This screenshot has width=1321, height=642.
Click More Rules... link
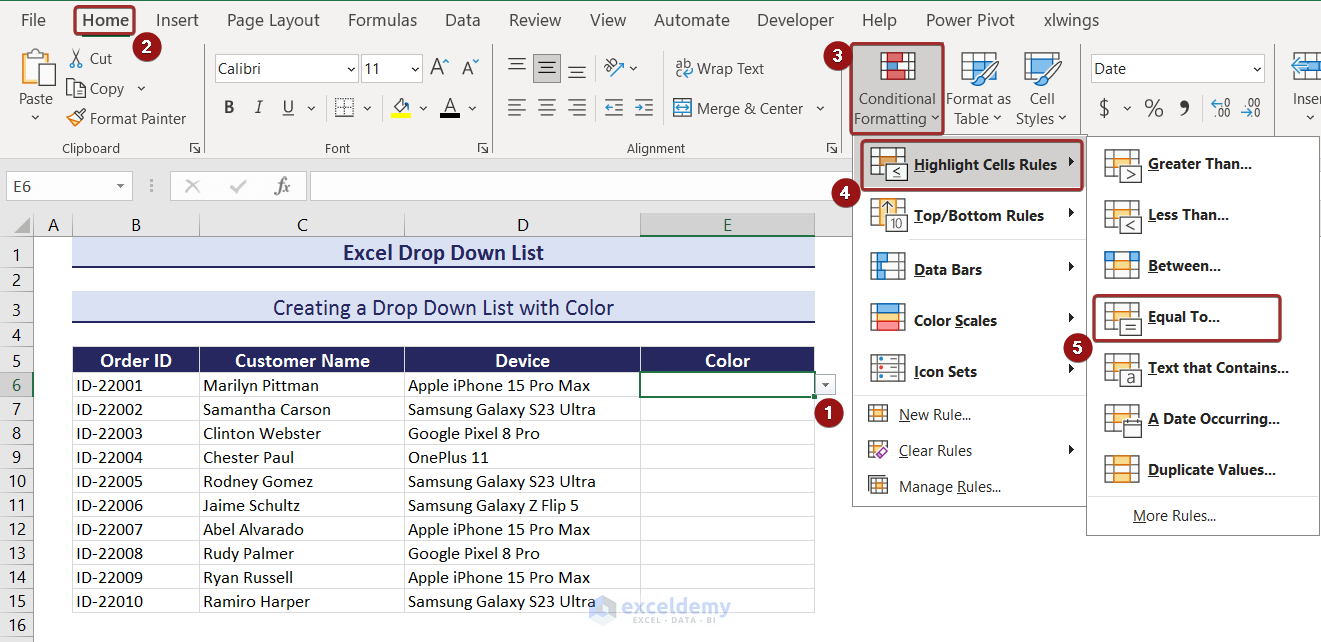point(1174,516)
